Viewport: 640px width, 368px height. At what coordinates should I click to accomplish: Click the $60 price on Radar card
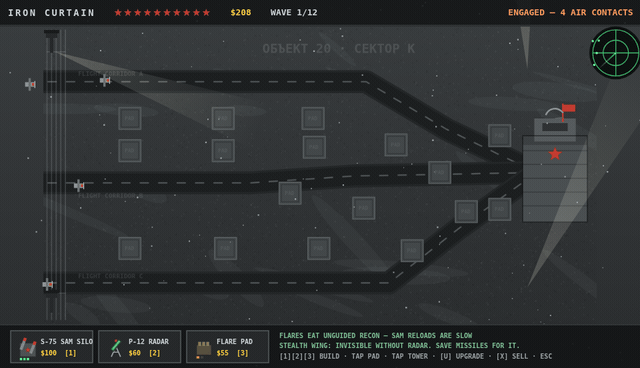click(135, 353)
